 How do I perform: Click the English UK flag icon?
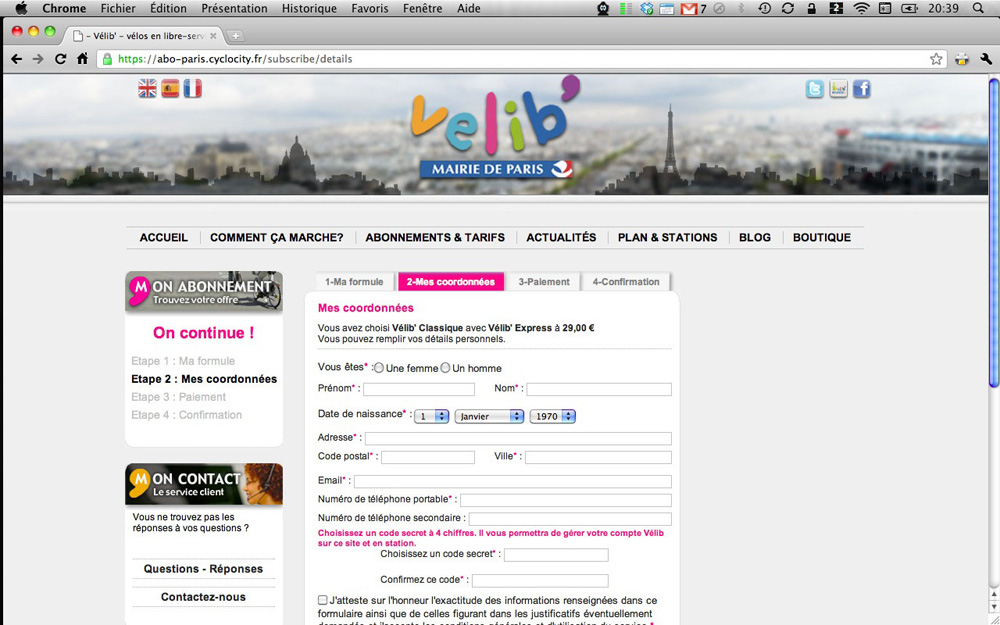coord(147,89)
